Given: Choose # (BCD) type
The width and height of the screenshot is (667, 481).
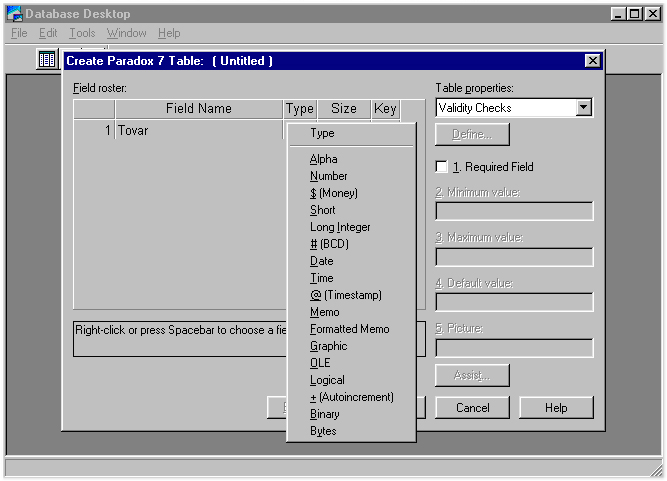Looking at the screenshot, I should [329, 244].
